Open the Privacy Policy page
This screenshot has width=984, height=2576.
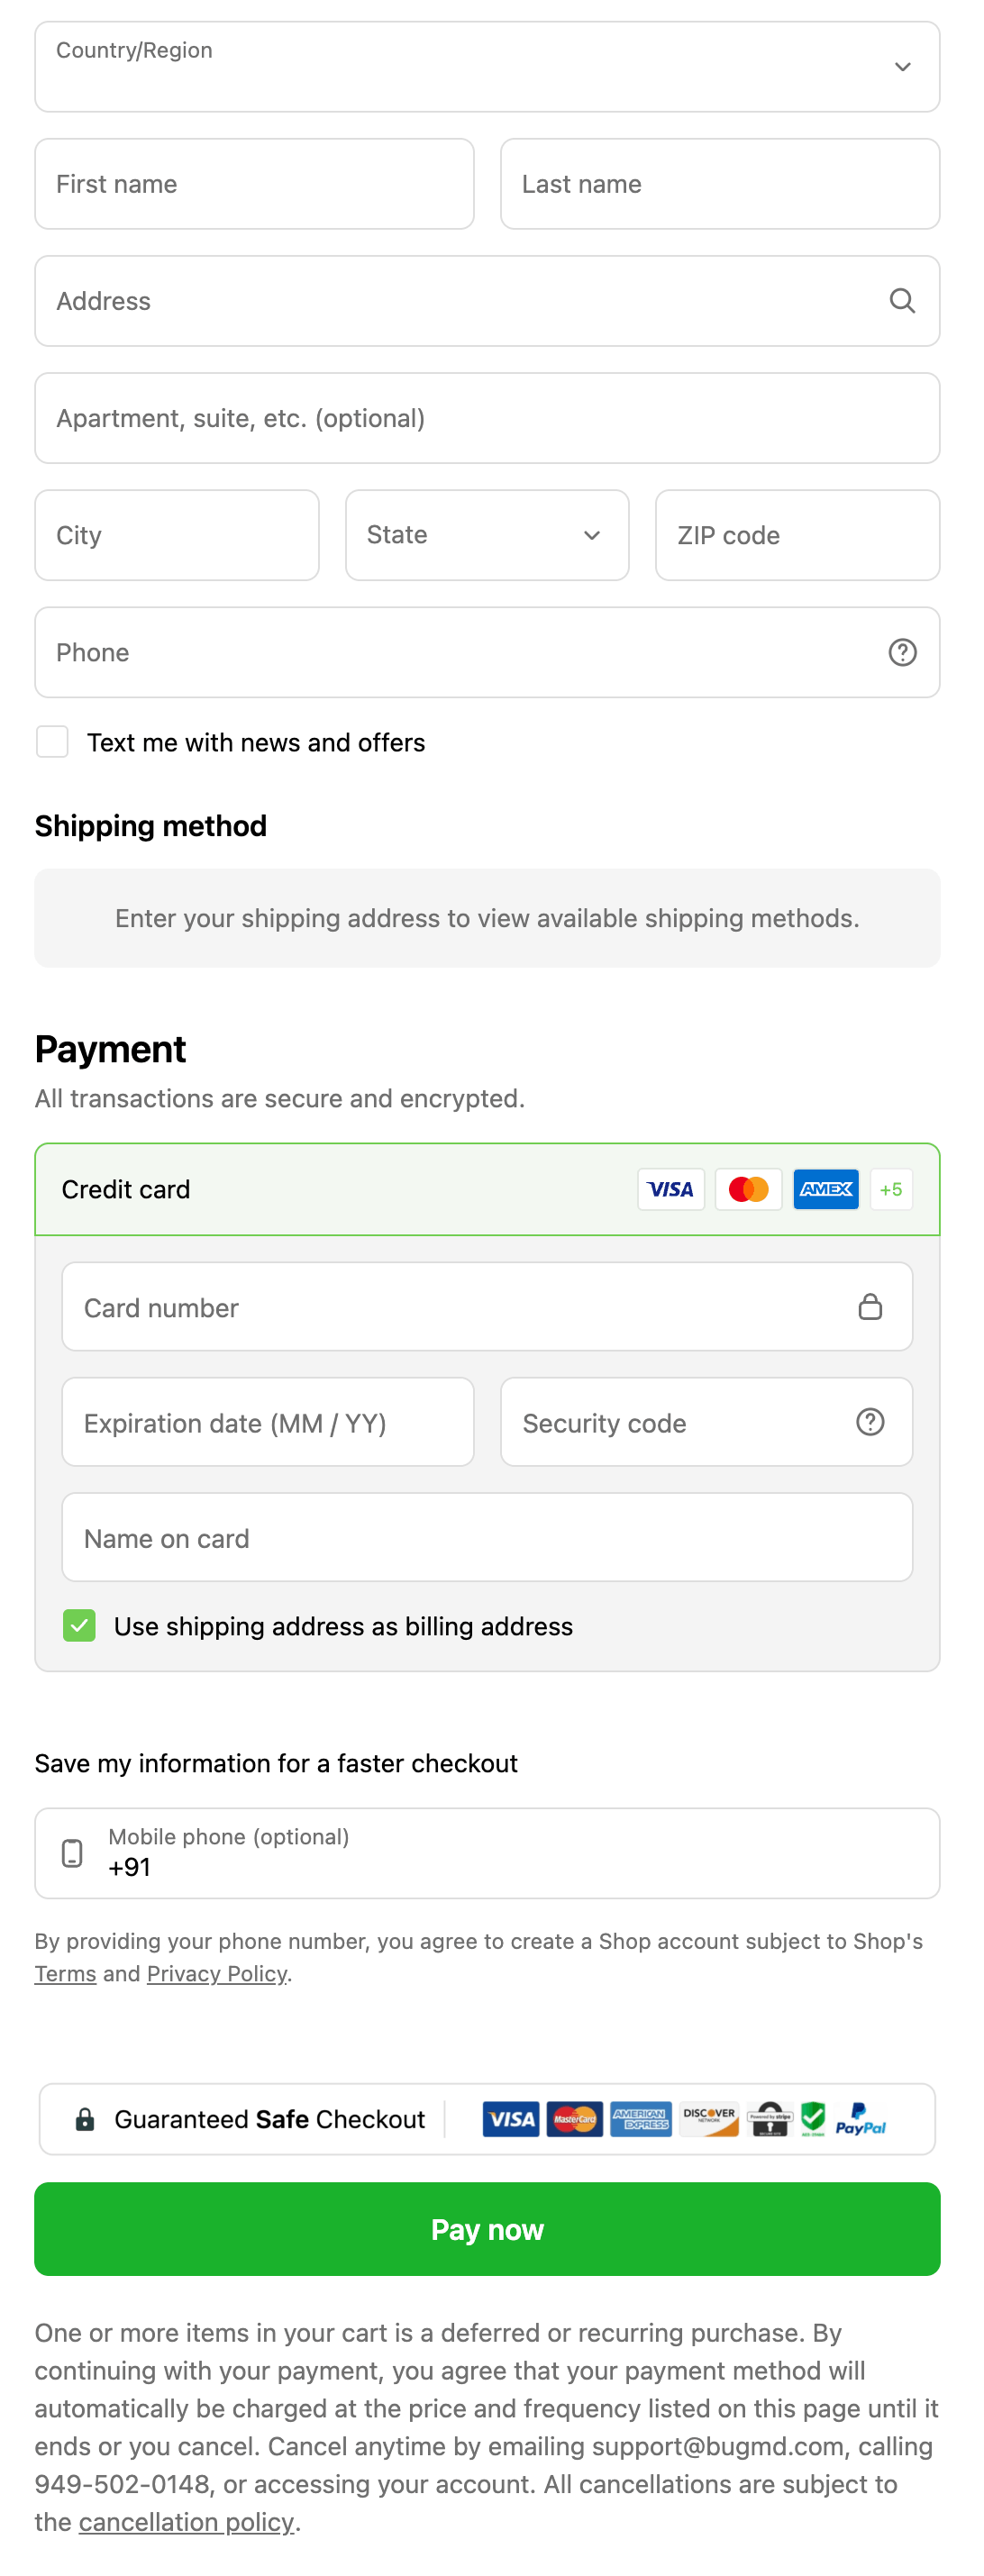pyautogui.click(x=216, y=1973)
